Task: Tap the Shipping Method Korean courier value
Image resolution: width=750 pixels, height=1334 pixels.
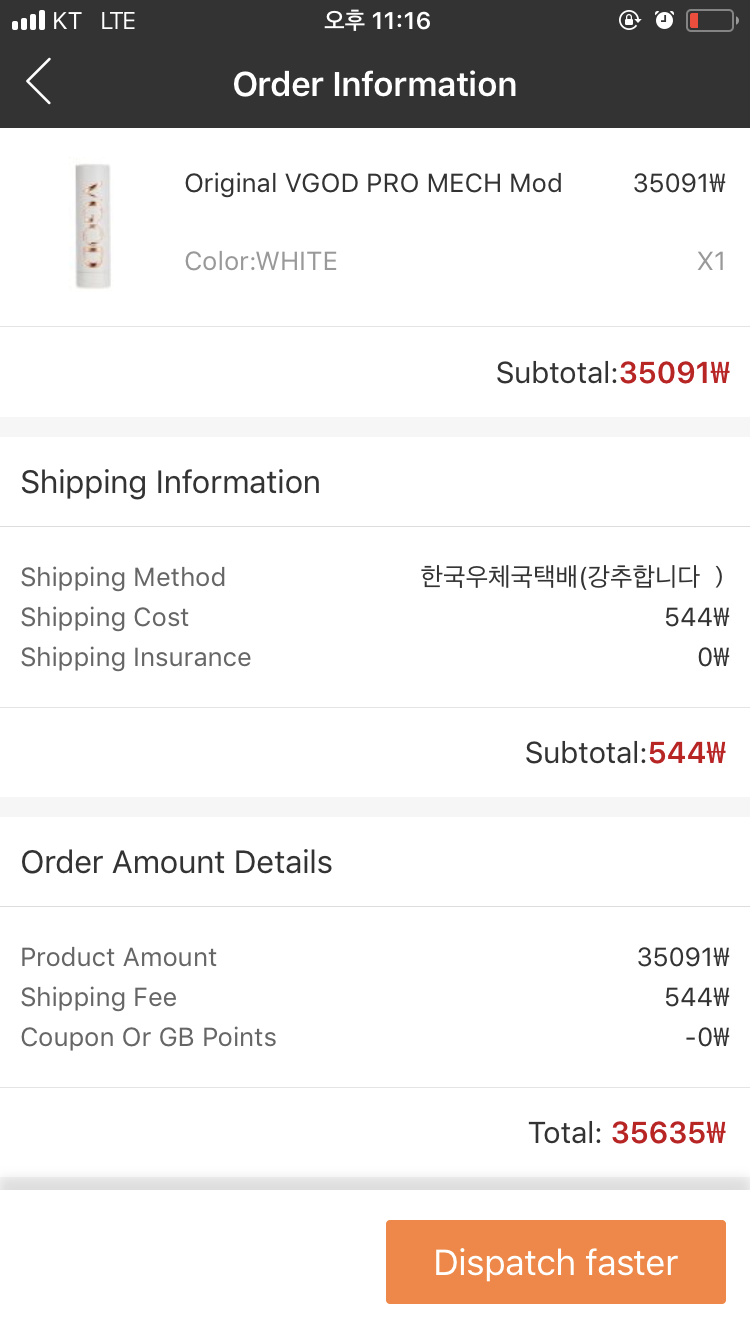Action: [x=572, y=577]
